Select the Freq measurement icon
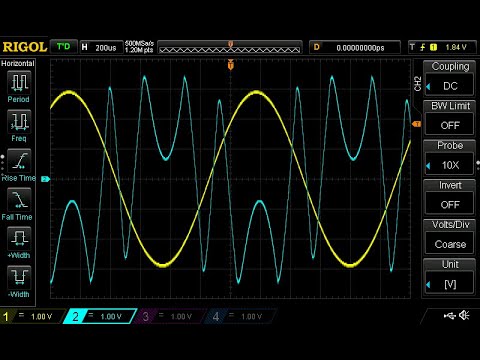 pyautogui.click(x=19, y=121)
